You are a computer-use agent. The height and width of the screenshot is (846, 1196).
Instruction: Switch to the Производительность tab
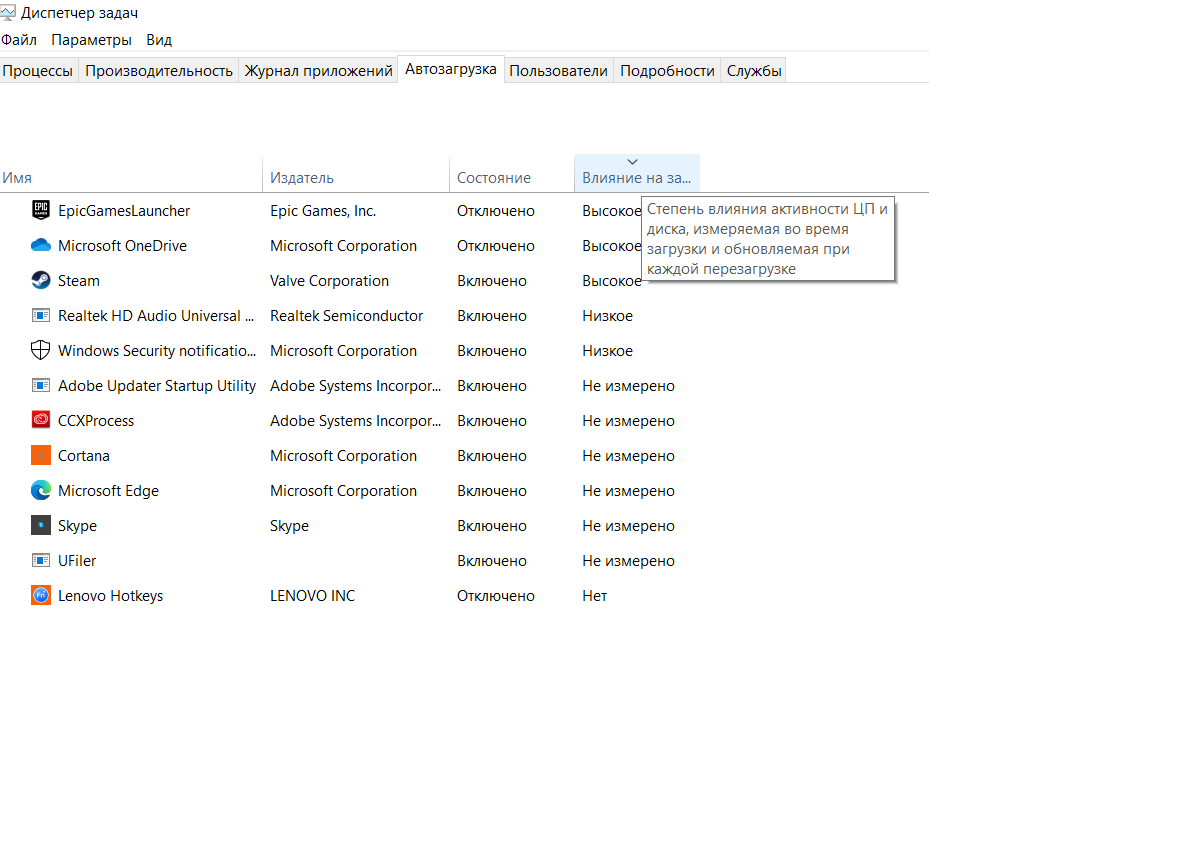pos(159,70)
